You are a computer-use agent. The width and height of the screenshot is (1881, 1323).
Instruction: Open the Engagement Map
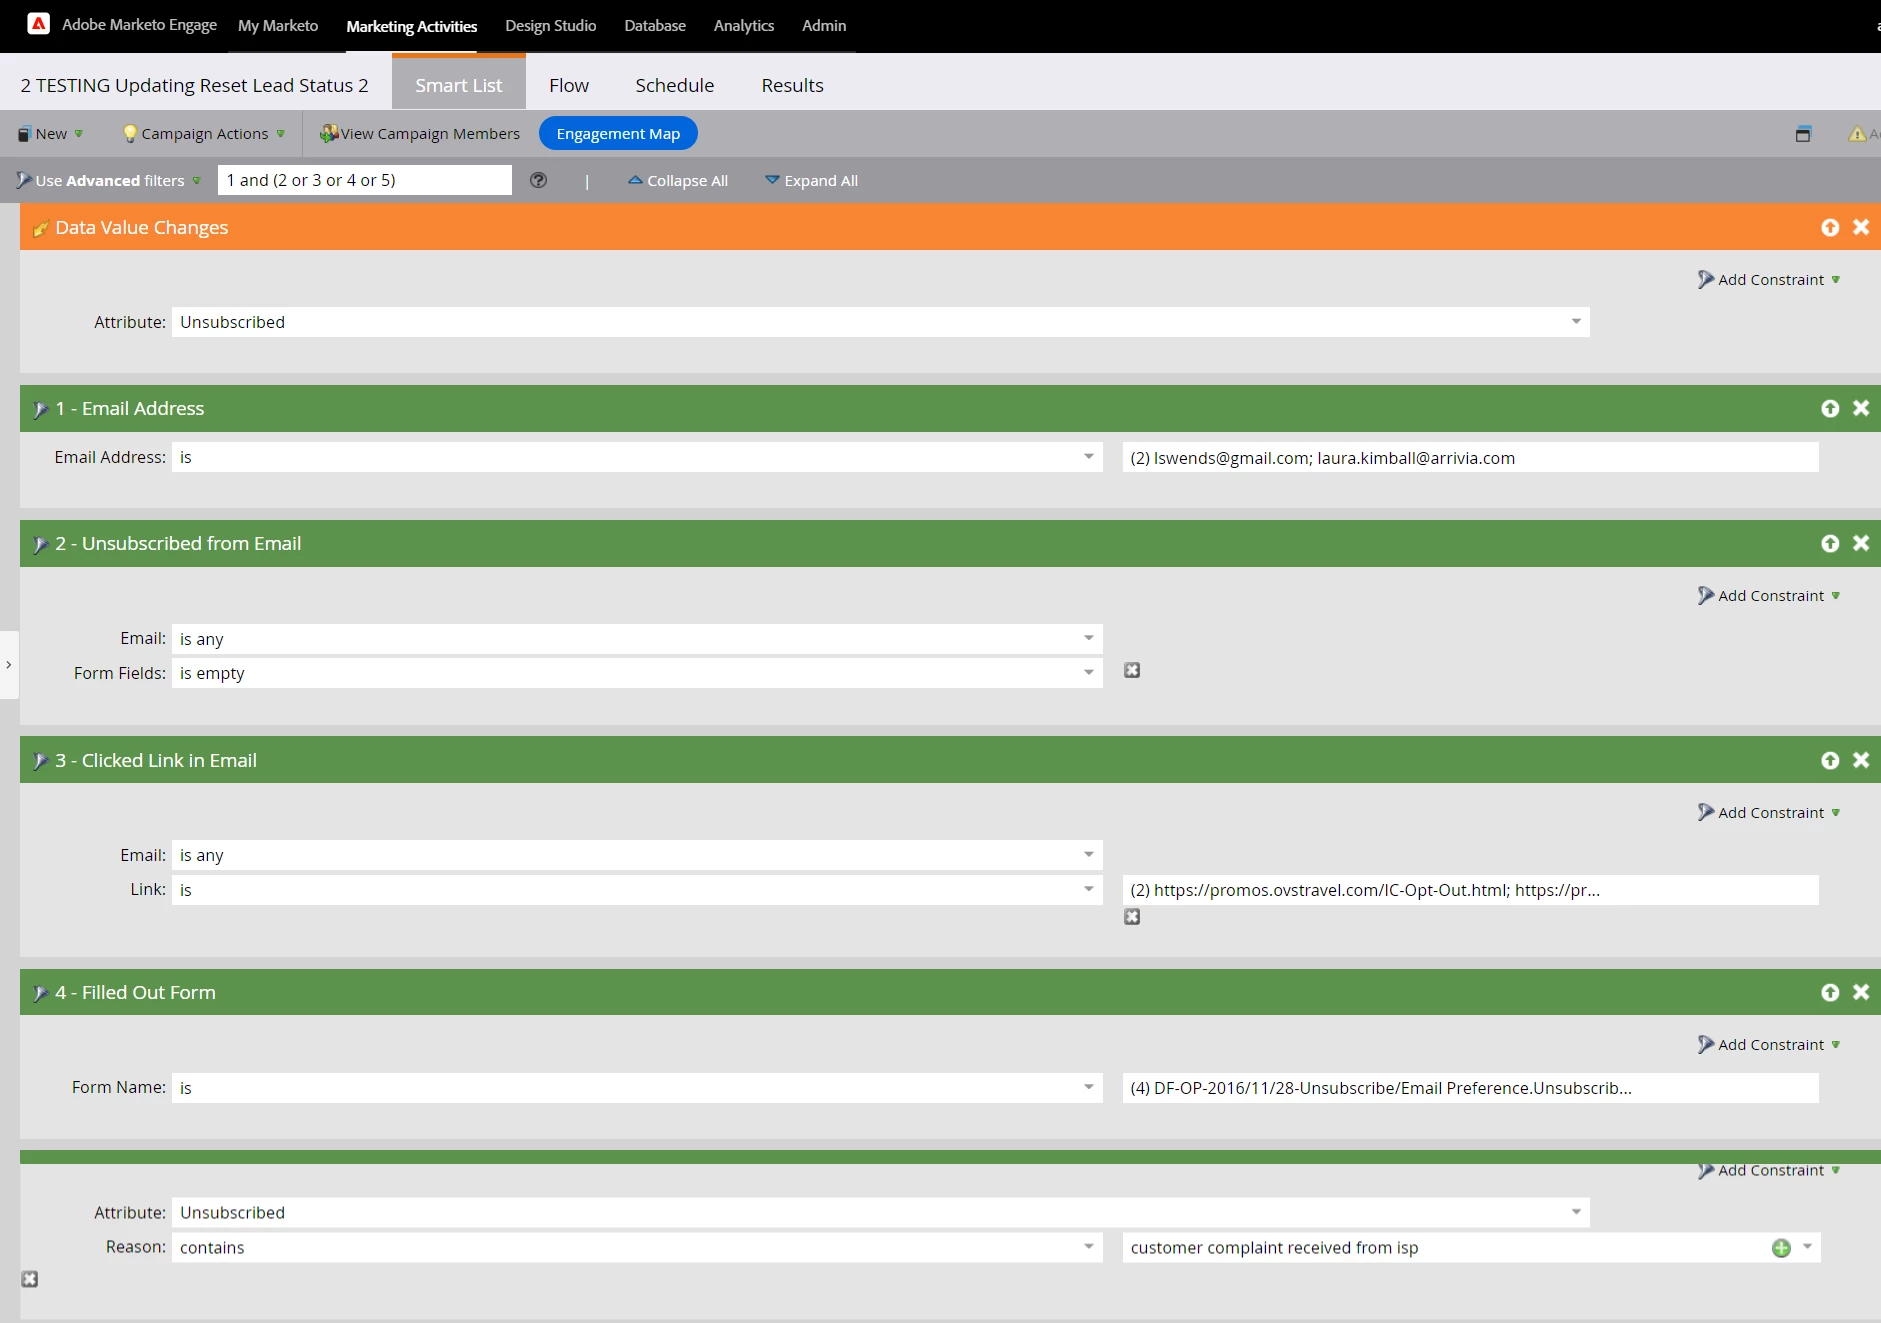[618, 134]
